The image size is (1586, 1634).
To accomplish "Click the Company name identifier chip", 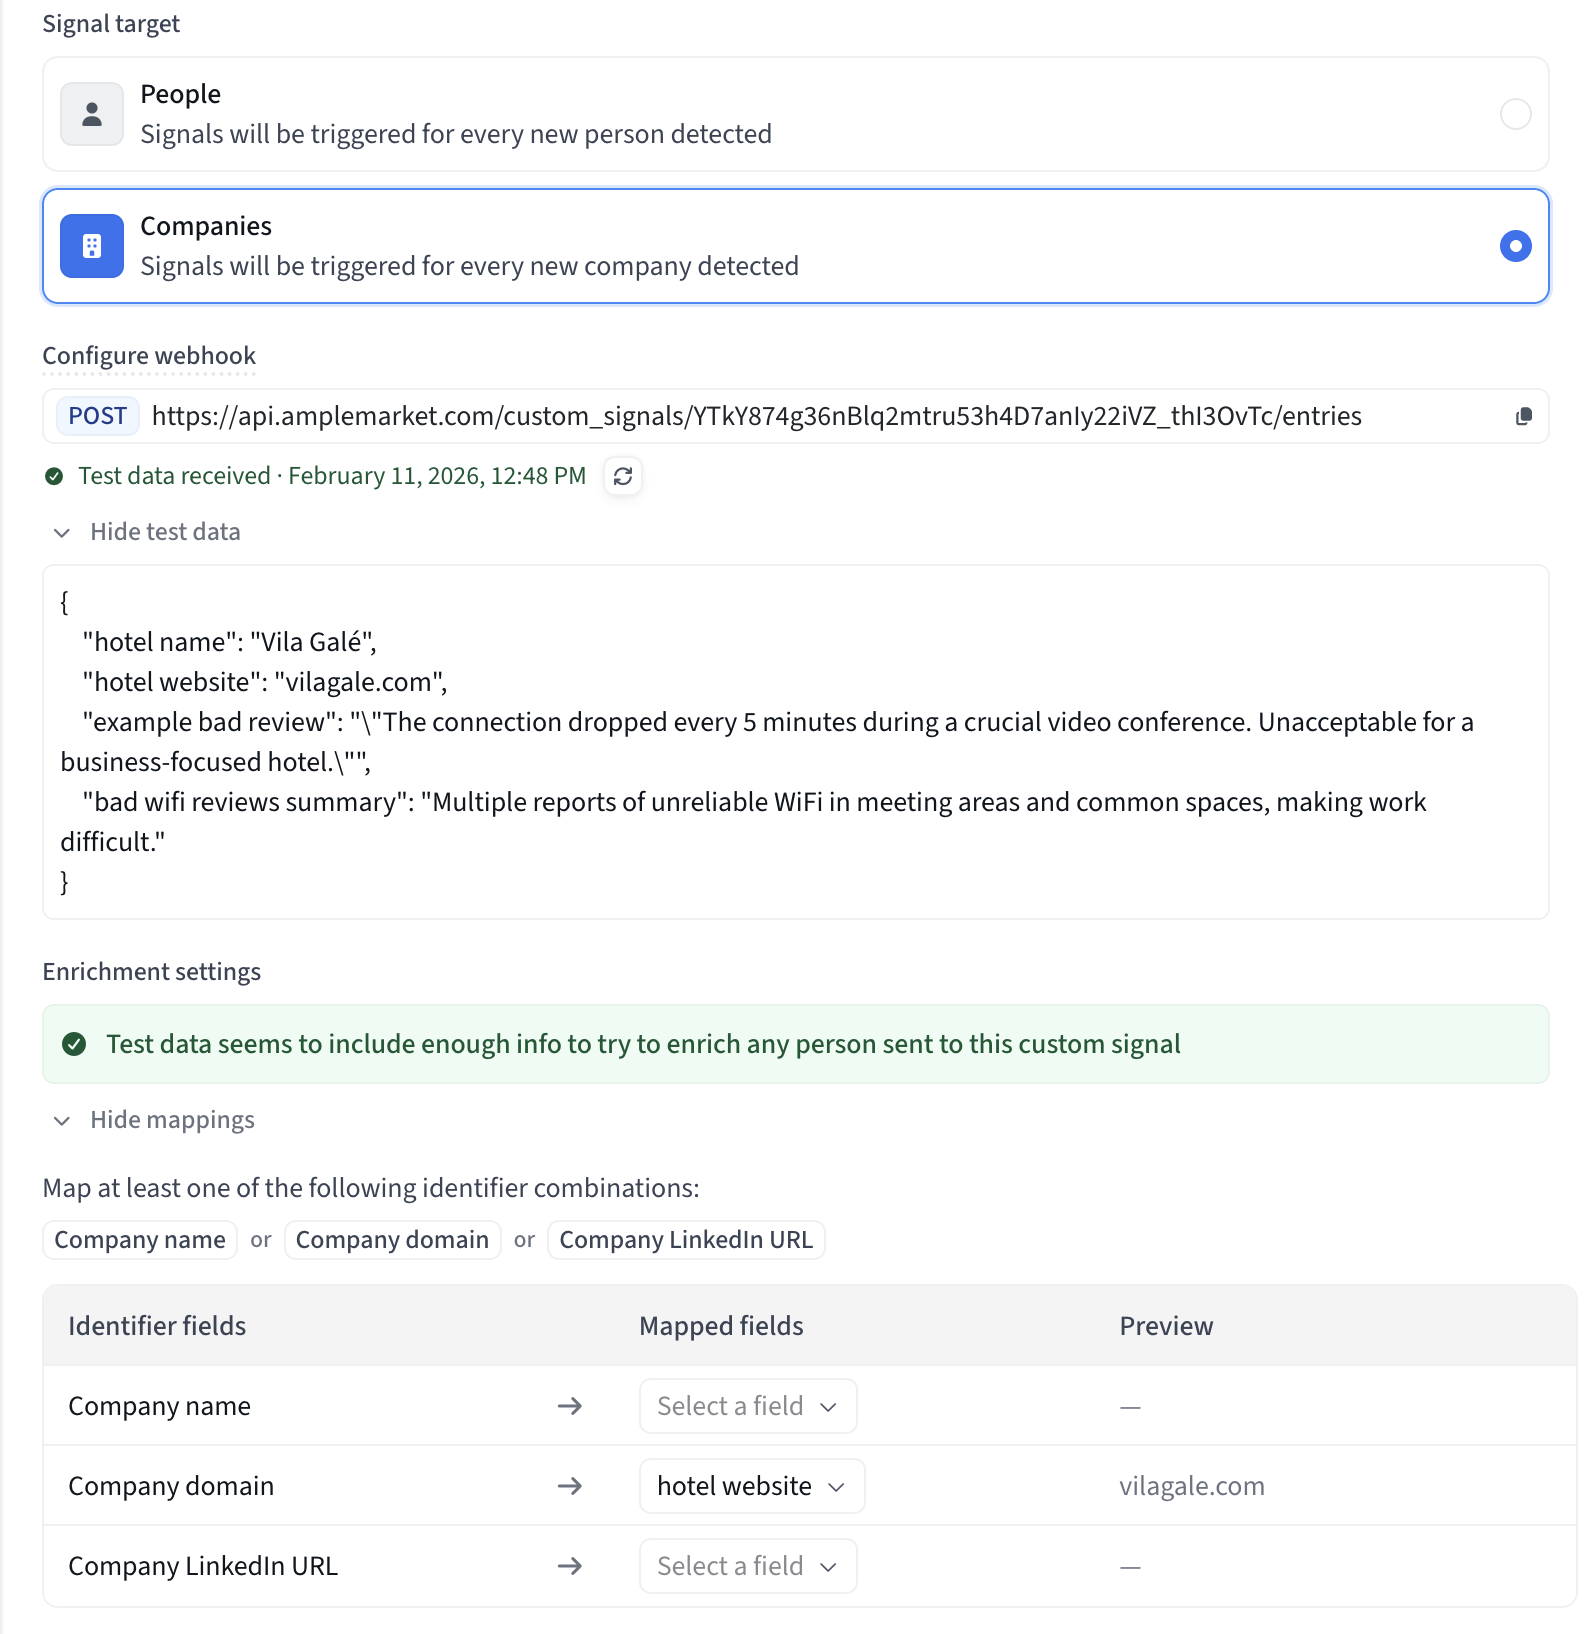I will tap(140, 1240).
